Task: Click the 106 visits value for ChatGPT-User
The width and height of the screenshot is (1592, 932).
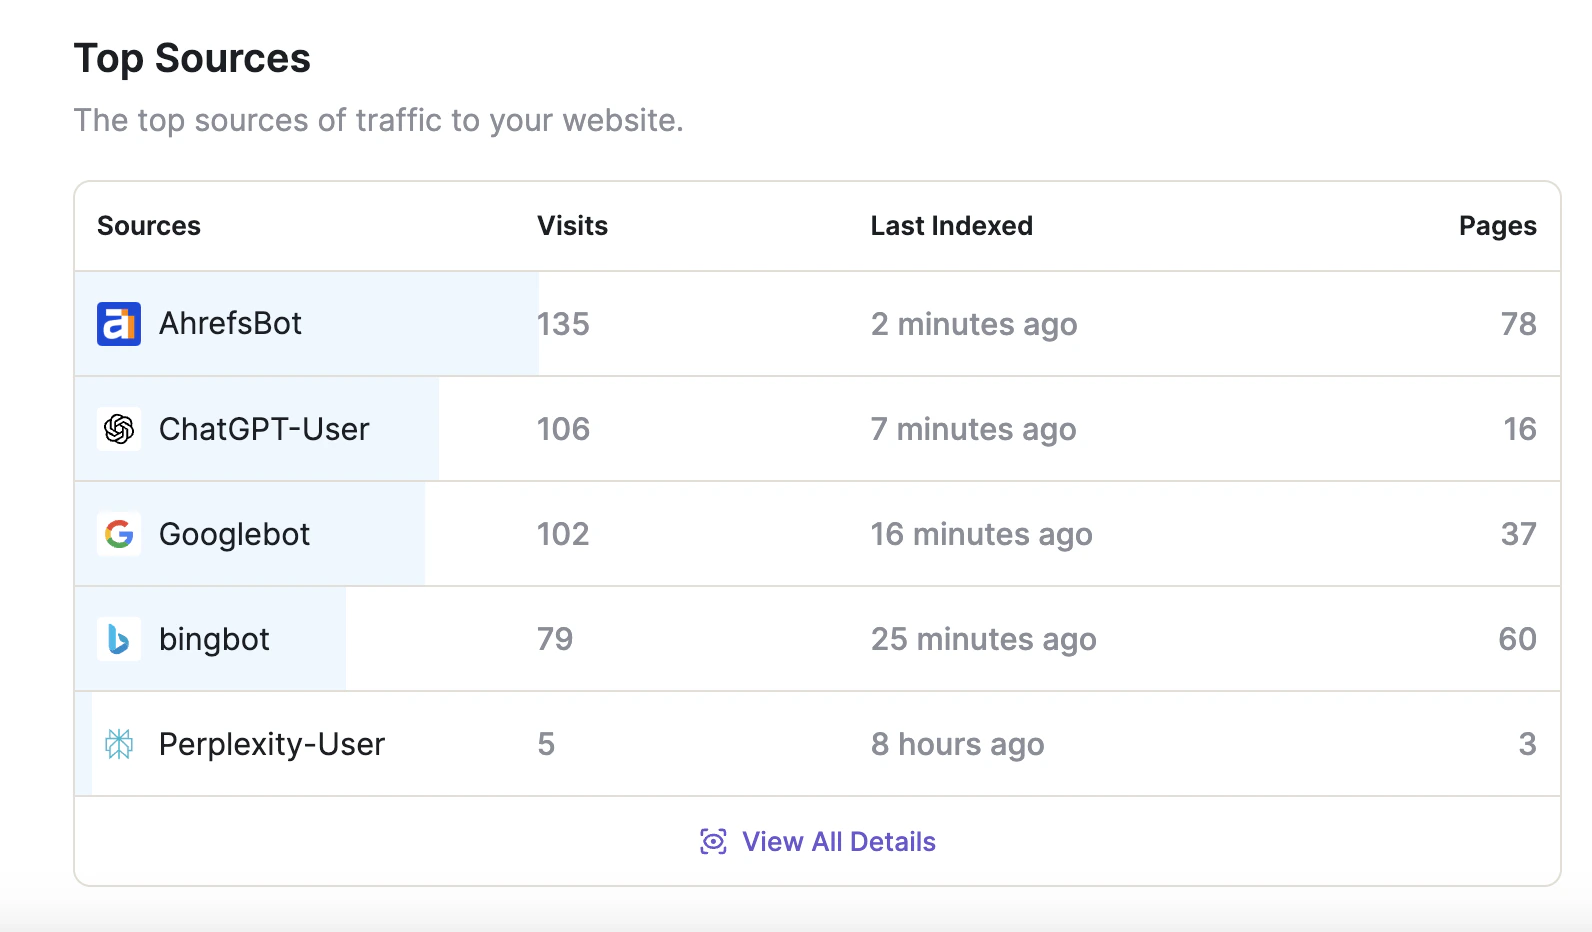Action: coord(563,429)
